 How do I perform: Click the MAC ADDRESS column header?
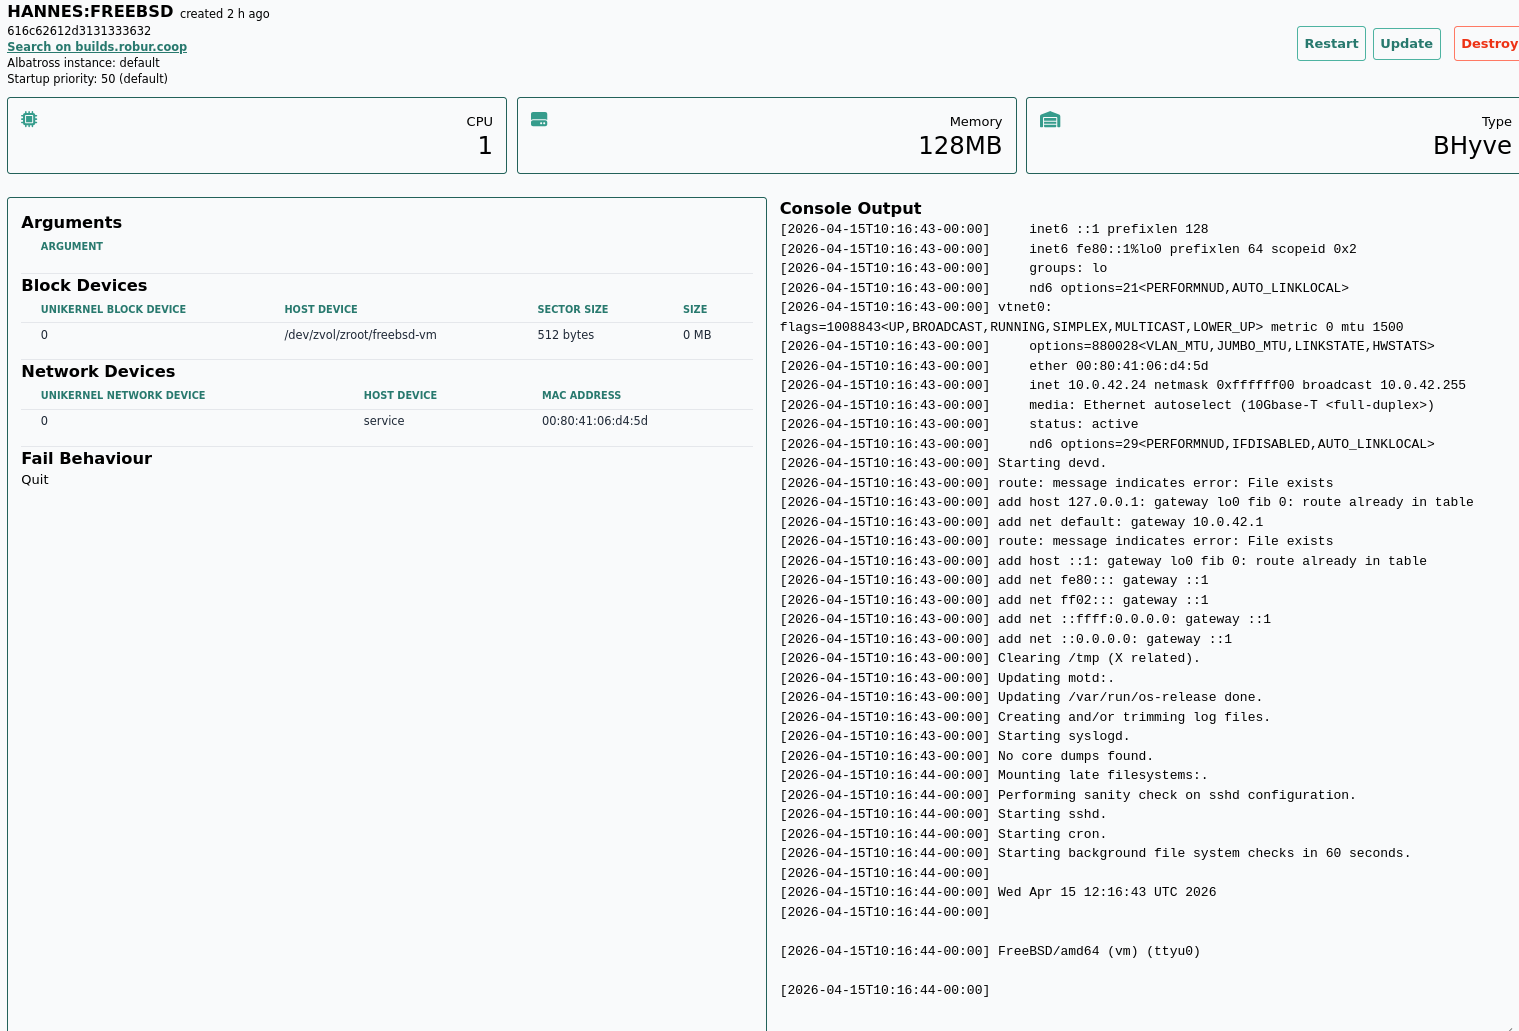tap(581, 395)
